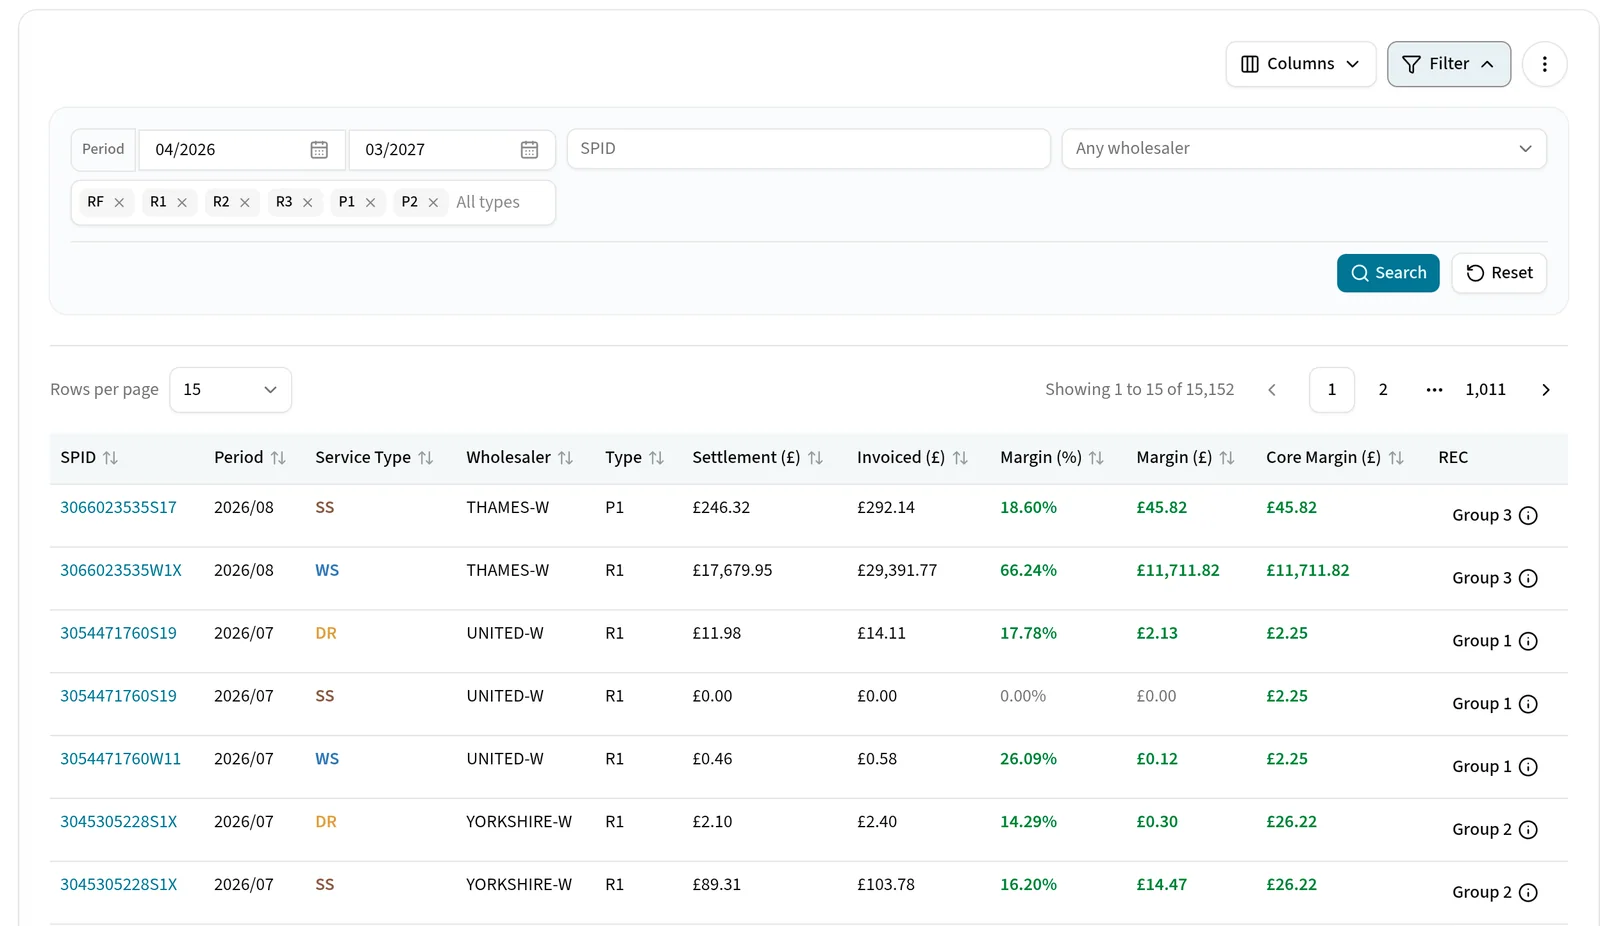This screenshot has height=926, width=1600.
Task: Sort by Invoiced (£) column
Action: point(960,458)
